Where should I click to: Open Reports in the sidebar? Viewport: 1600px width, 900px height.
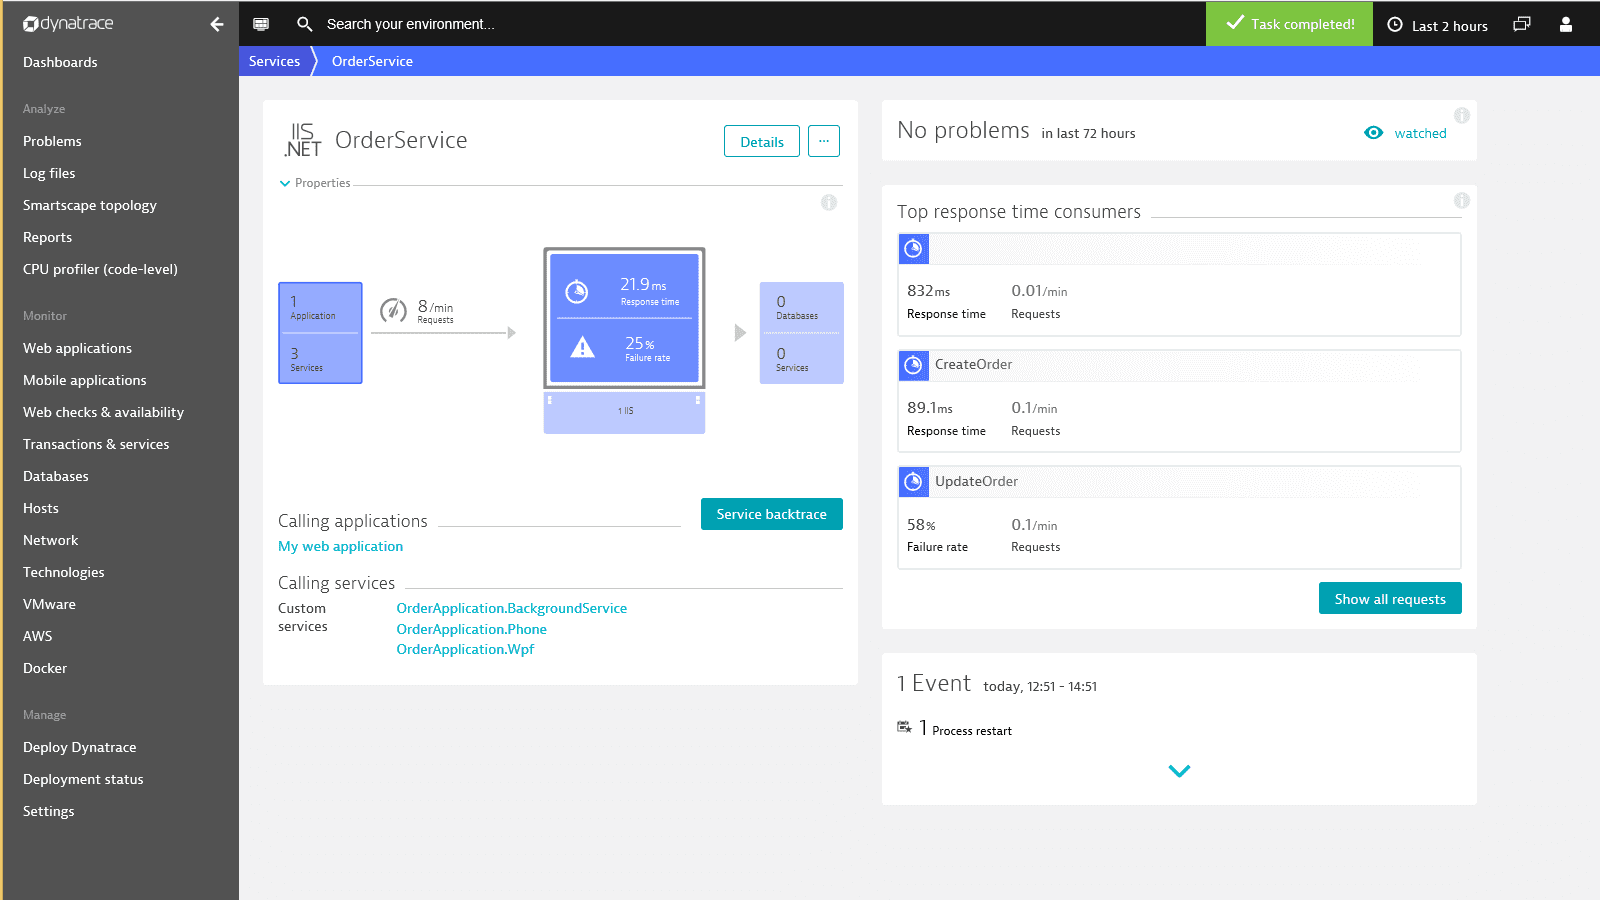click(x=47, y=237)
